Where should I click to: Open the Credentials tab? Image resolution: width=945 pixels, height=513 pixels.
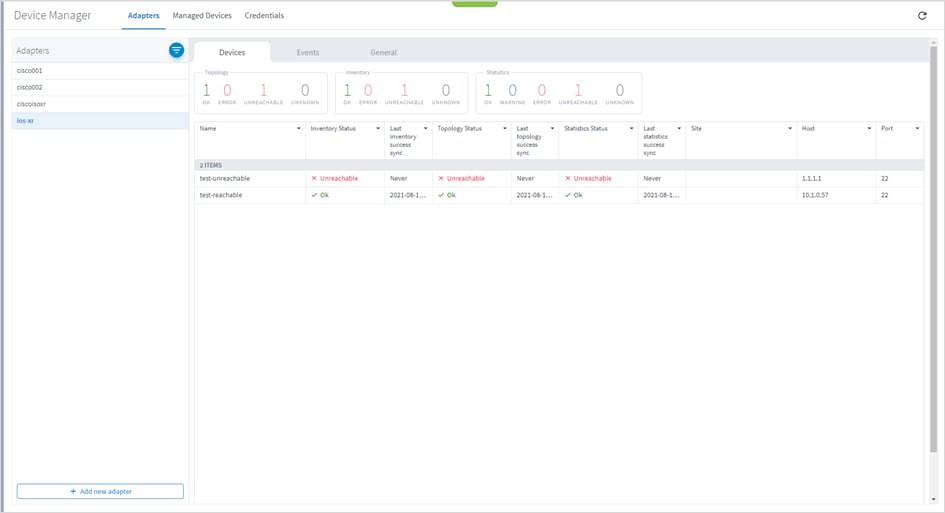(264, 16)
